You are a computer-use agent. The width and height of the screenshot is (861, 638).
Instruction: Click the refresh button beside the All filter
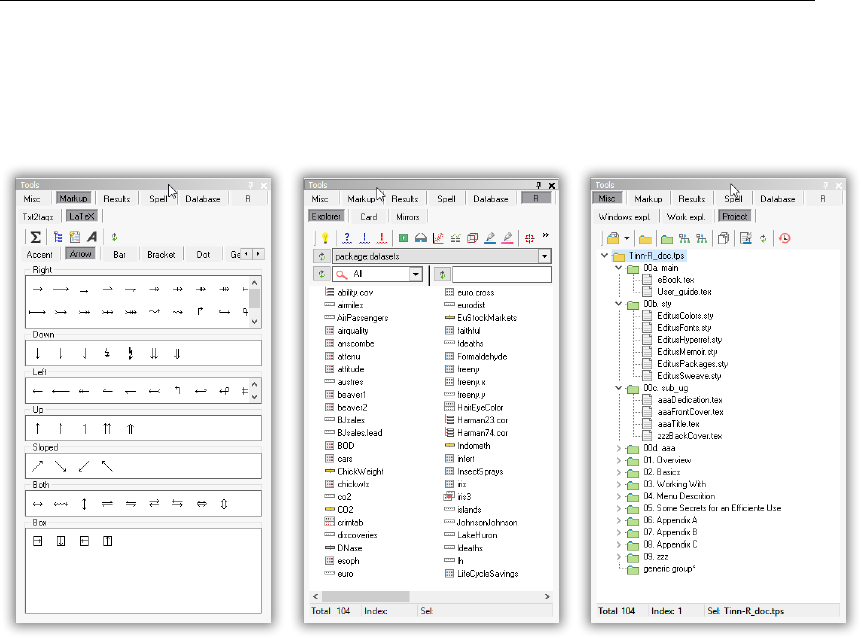[x=322, y=274]
